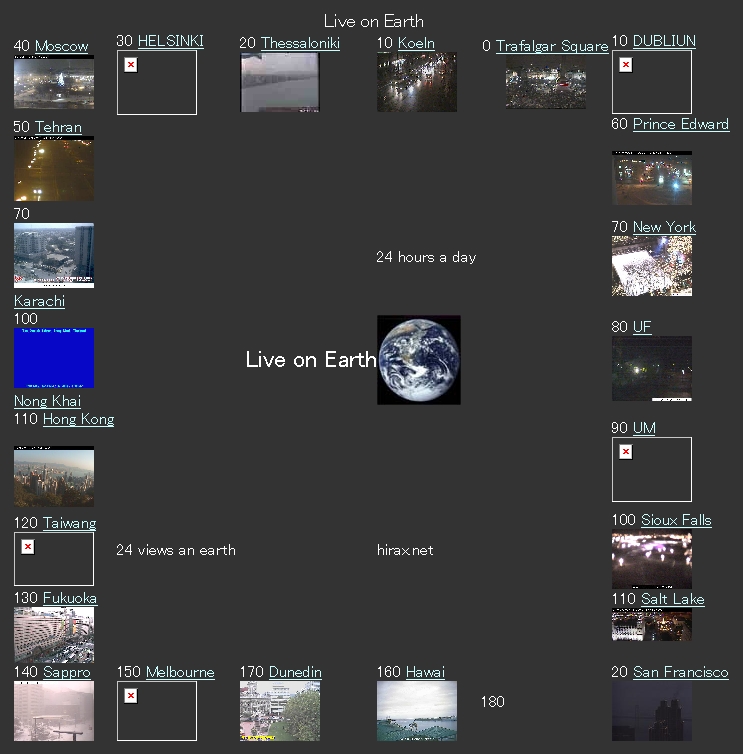Click the Hawai link
Viewport: 743px width, 754px height.
425,672
